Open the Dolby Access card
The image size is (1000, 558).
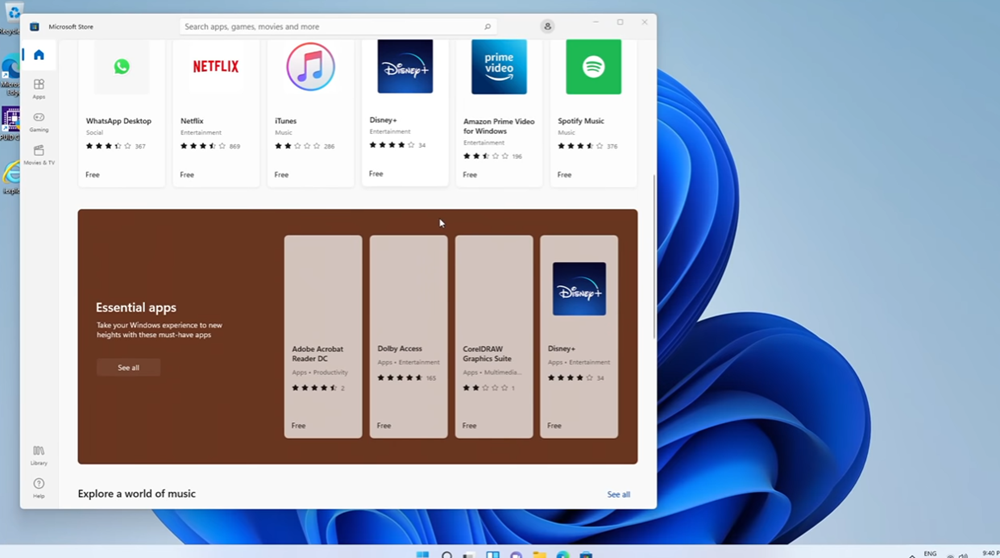tap(409, 337)
